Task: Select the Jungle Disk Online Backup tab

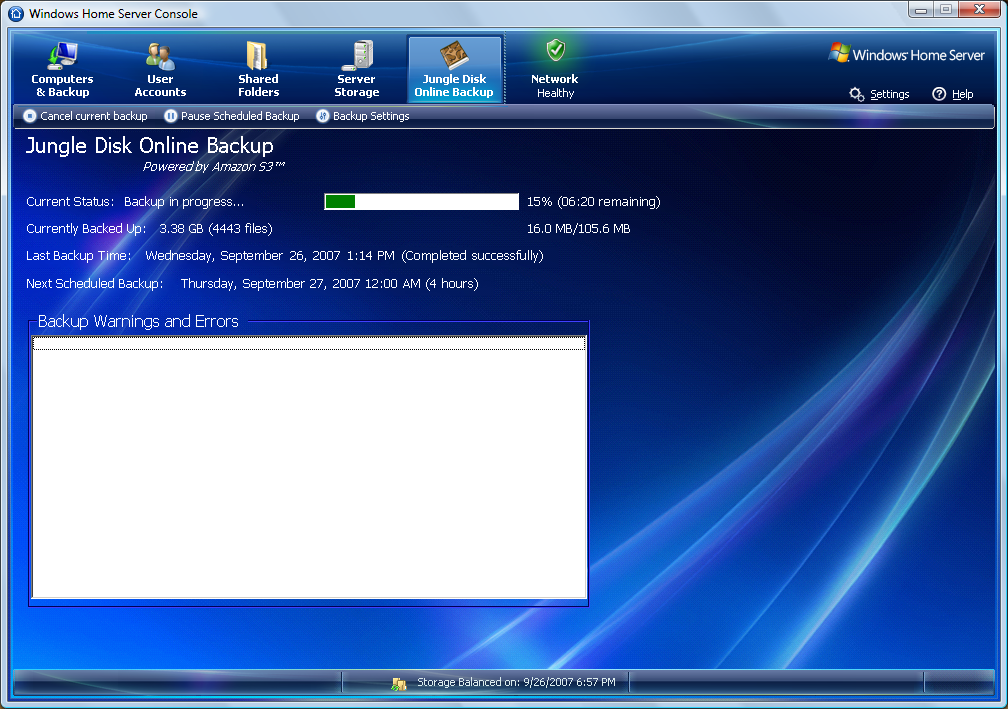Action: pos(454,69)
